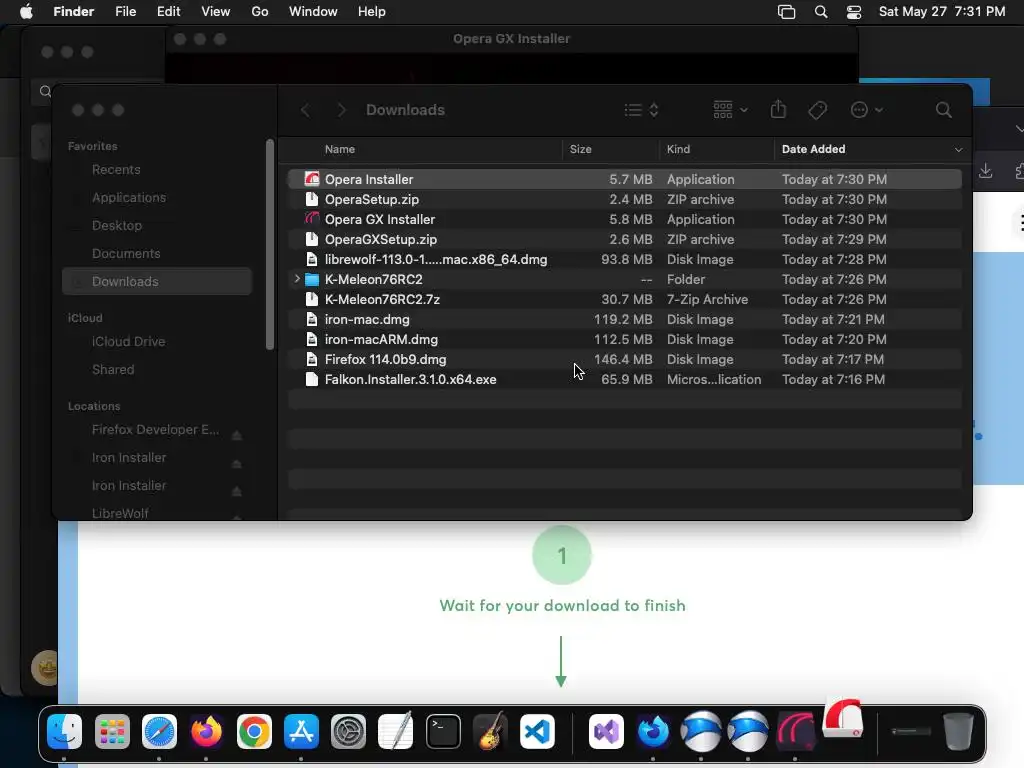This screenshot has height=768, width=1024.
Task: Open Finder from the Dock
Action: pos(65,731)
